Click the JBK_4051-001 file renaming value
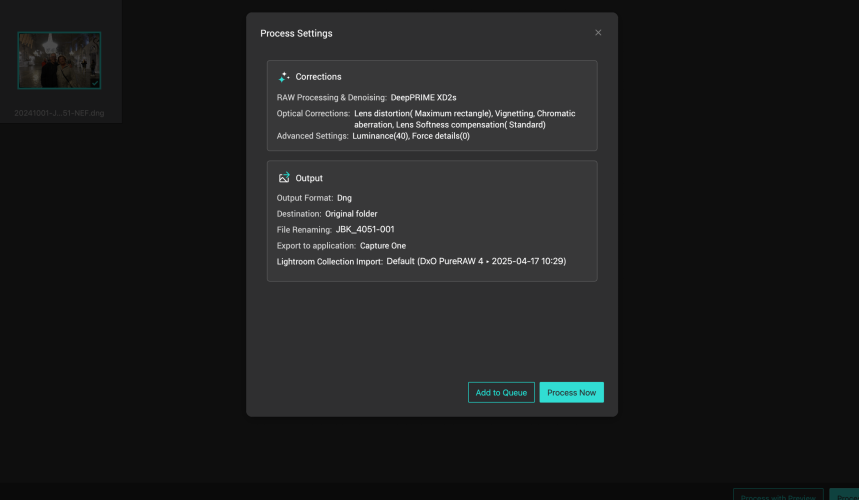 tap(365, 229)
